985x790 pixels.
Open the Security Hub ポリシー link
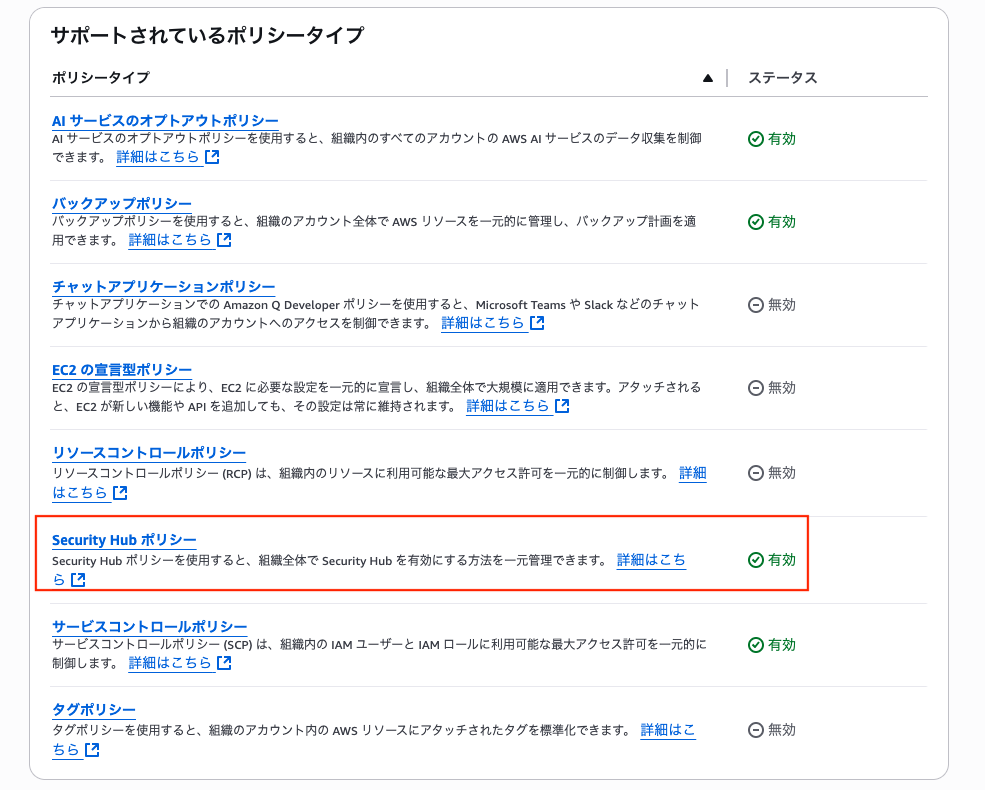click(124, 540)
